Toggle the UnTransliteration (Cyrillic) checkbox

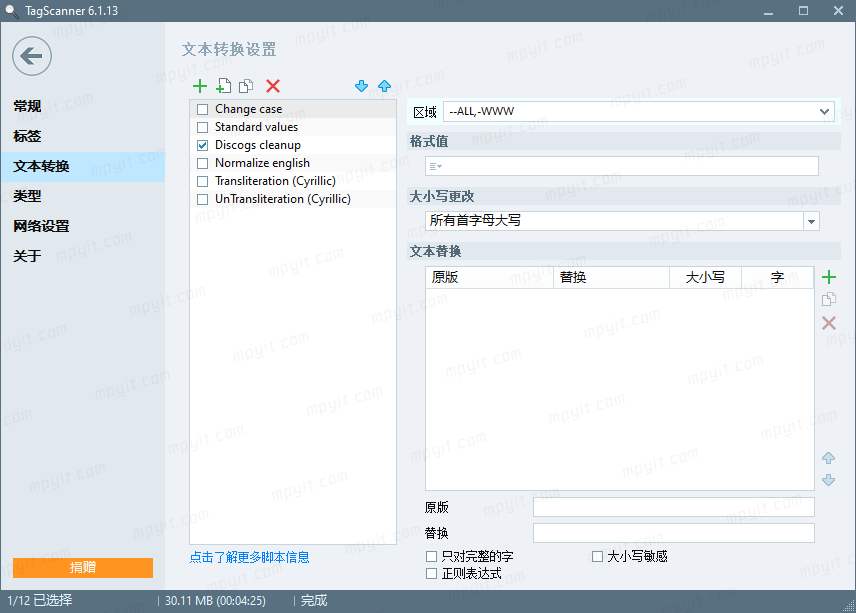(x=203, y=199)
